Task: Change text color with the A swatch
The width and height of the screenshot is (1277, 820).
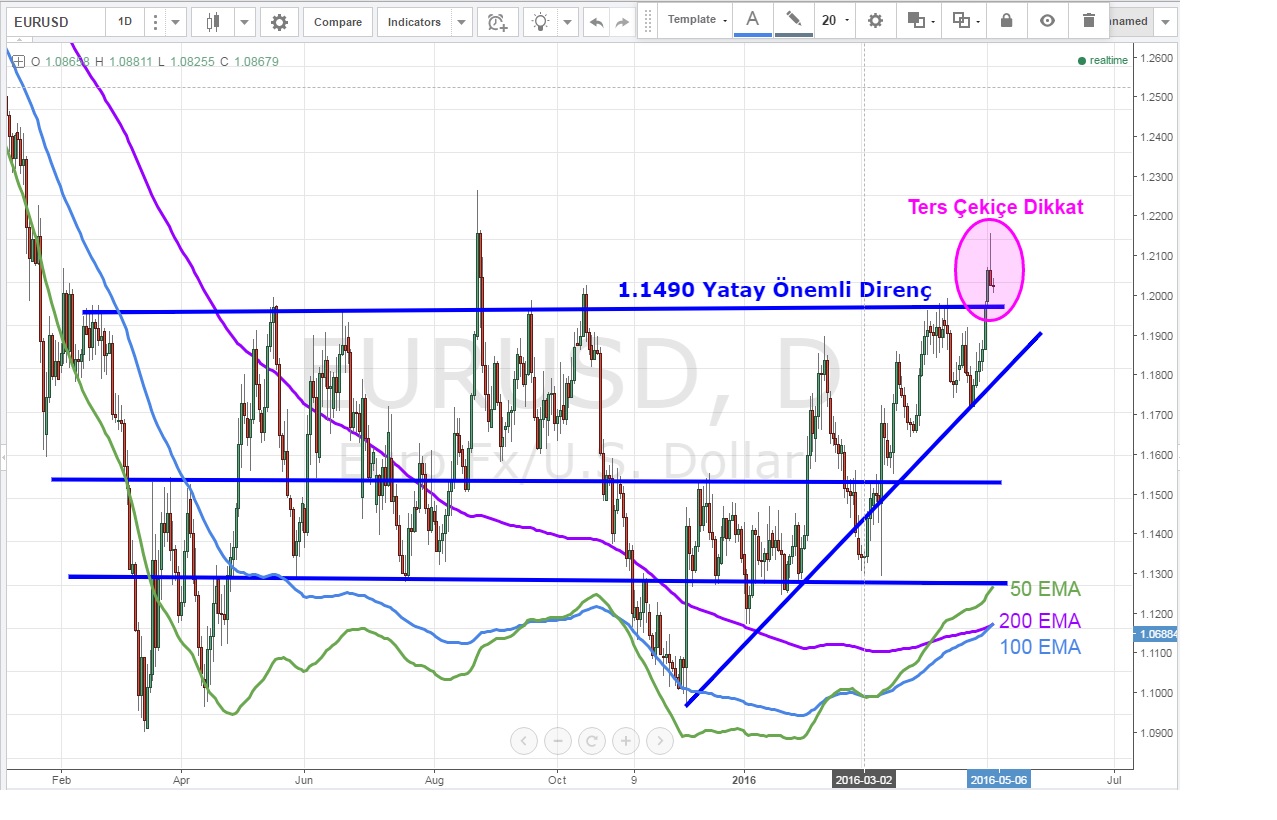Action: click(x=753, y=20)
